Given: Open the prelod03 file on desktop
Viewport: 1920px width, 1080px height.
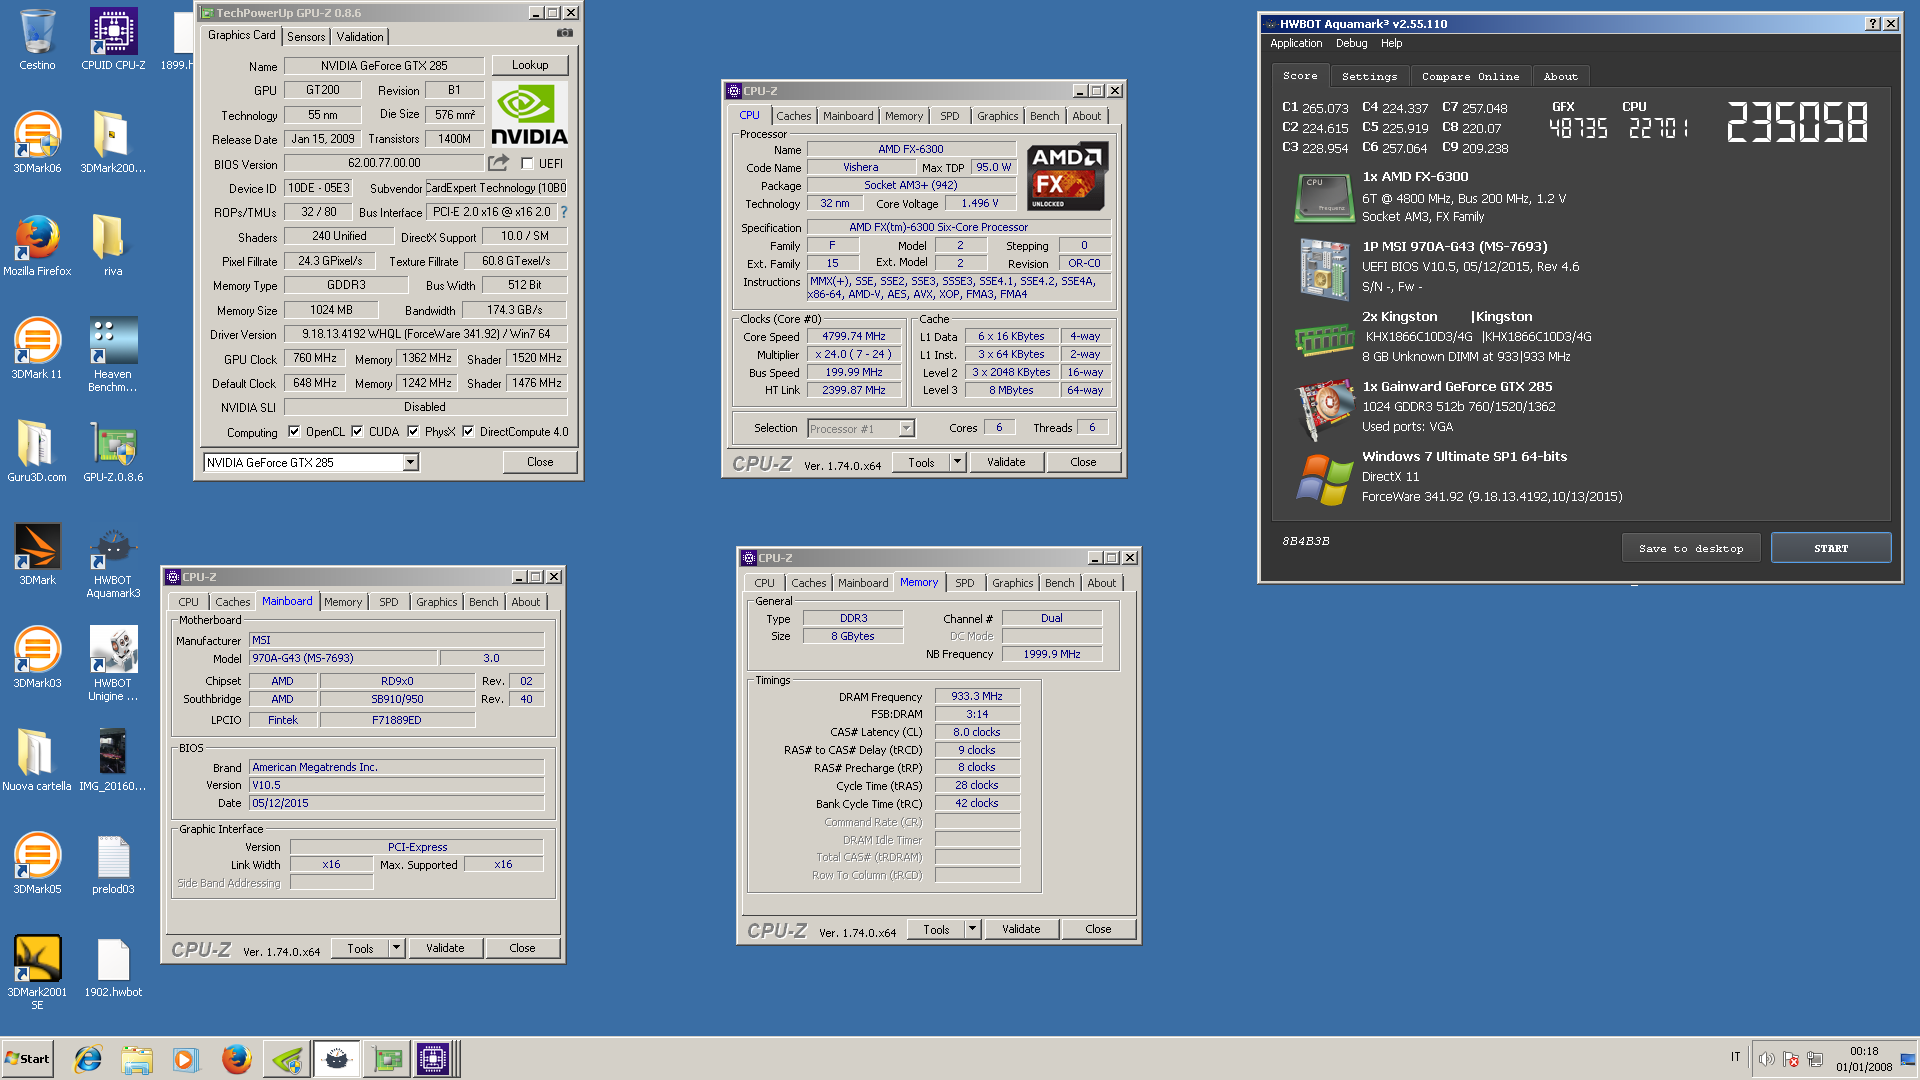Looking at the screenshot, I should (x=113, y=864).
